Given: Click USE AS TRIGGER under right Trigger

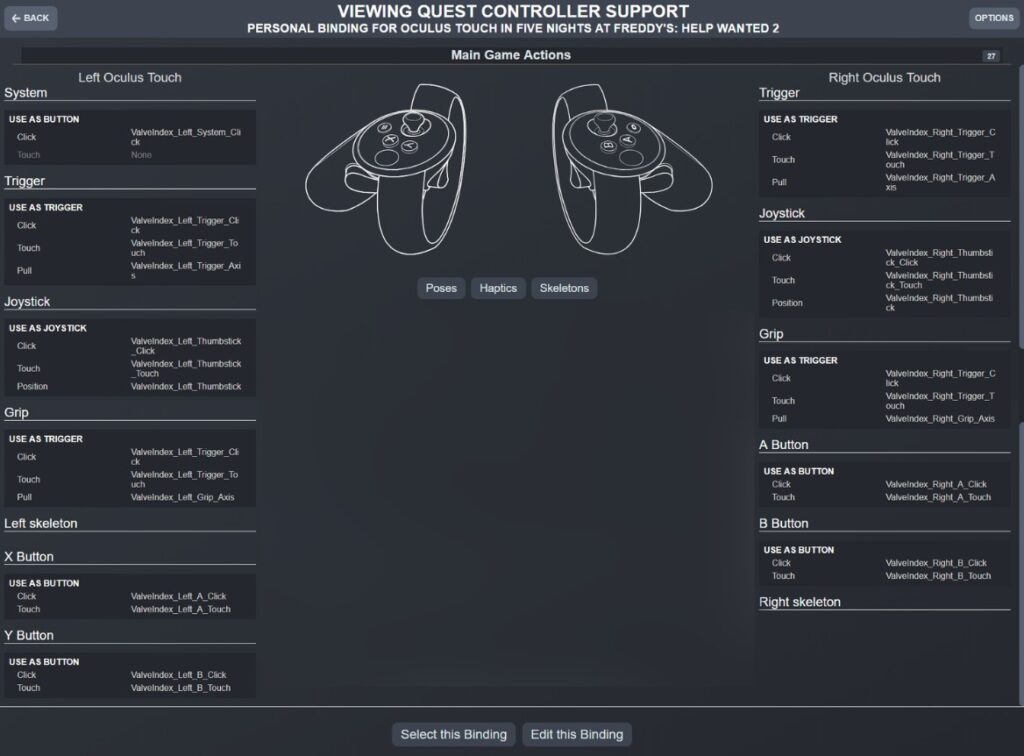Looking at the screenshot, I should (800, 119).
